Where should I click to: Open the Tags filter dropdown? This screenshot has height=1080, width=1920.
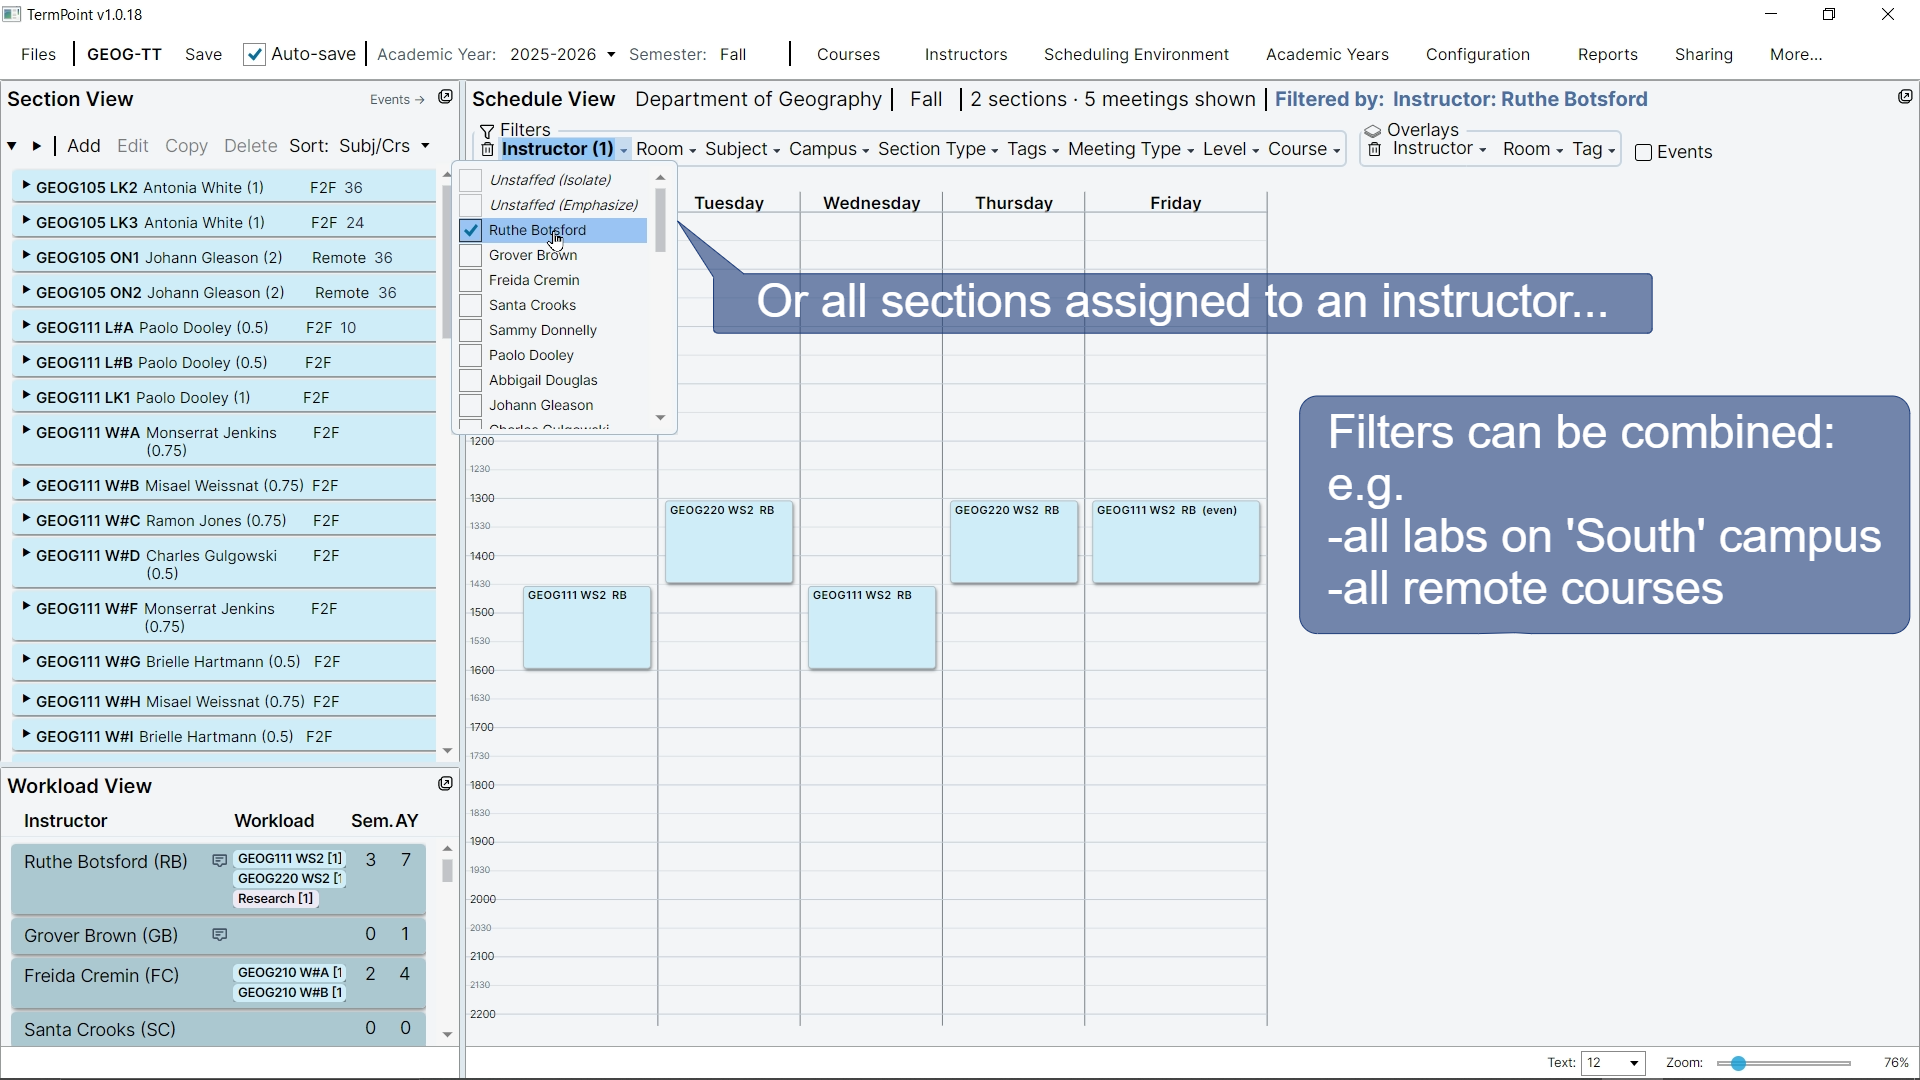1033,149
